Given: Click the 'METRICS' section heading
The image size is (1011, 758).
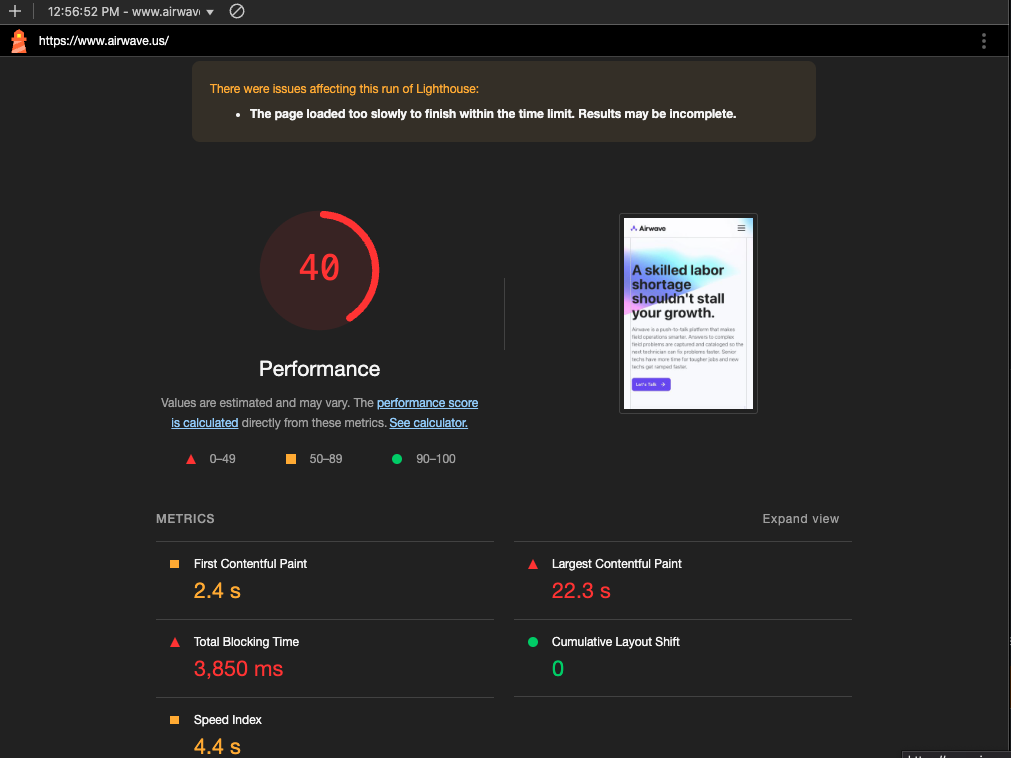Looking at the screenshot, I should tap(185, 519).
